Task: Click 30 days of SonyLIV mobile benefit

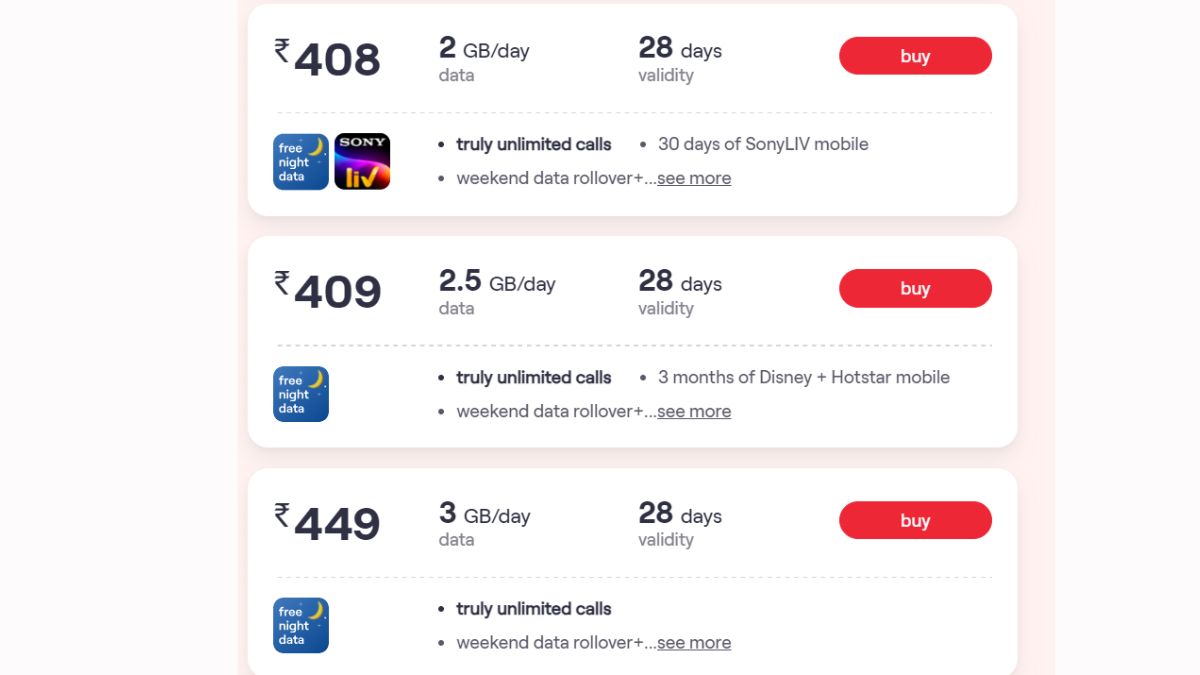Action: (x=763, y=144)
